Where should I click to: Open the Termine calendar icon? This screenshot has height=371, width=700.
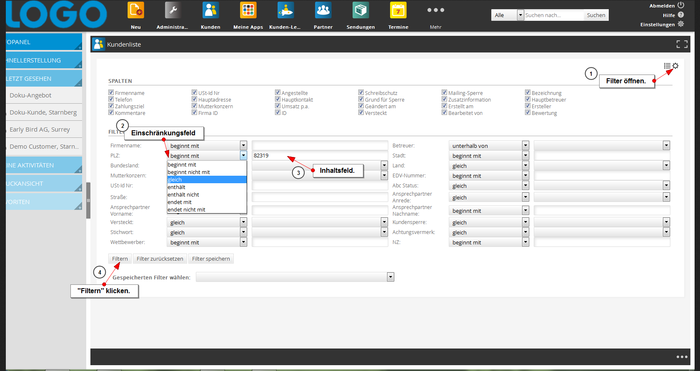click(398, 10)
